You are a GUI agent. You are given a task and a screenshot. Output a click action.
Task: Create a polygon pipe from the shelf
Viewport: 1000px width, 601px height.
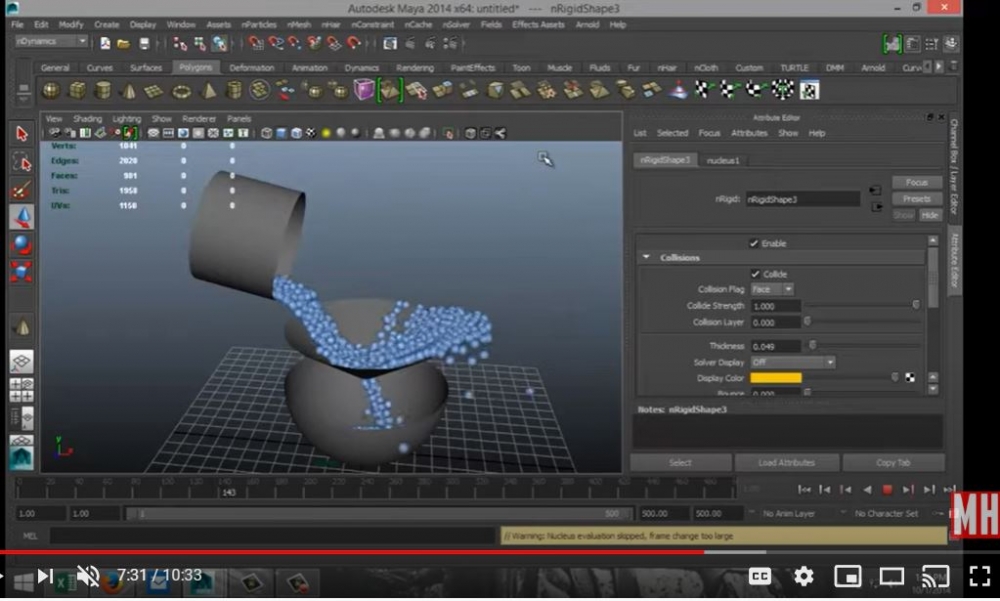click(234, 91)
